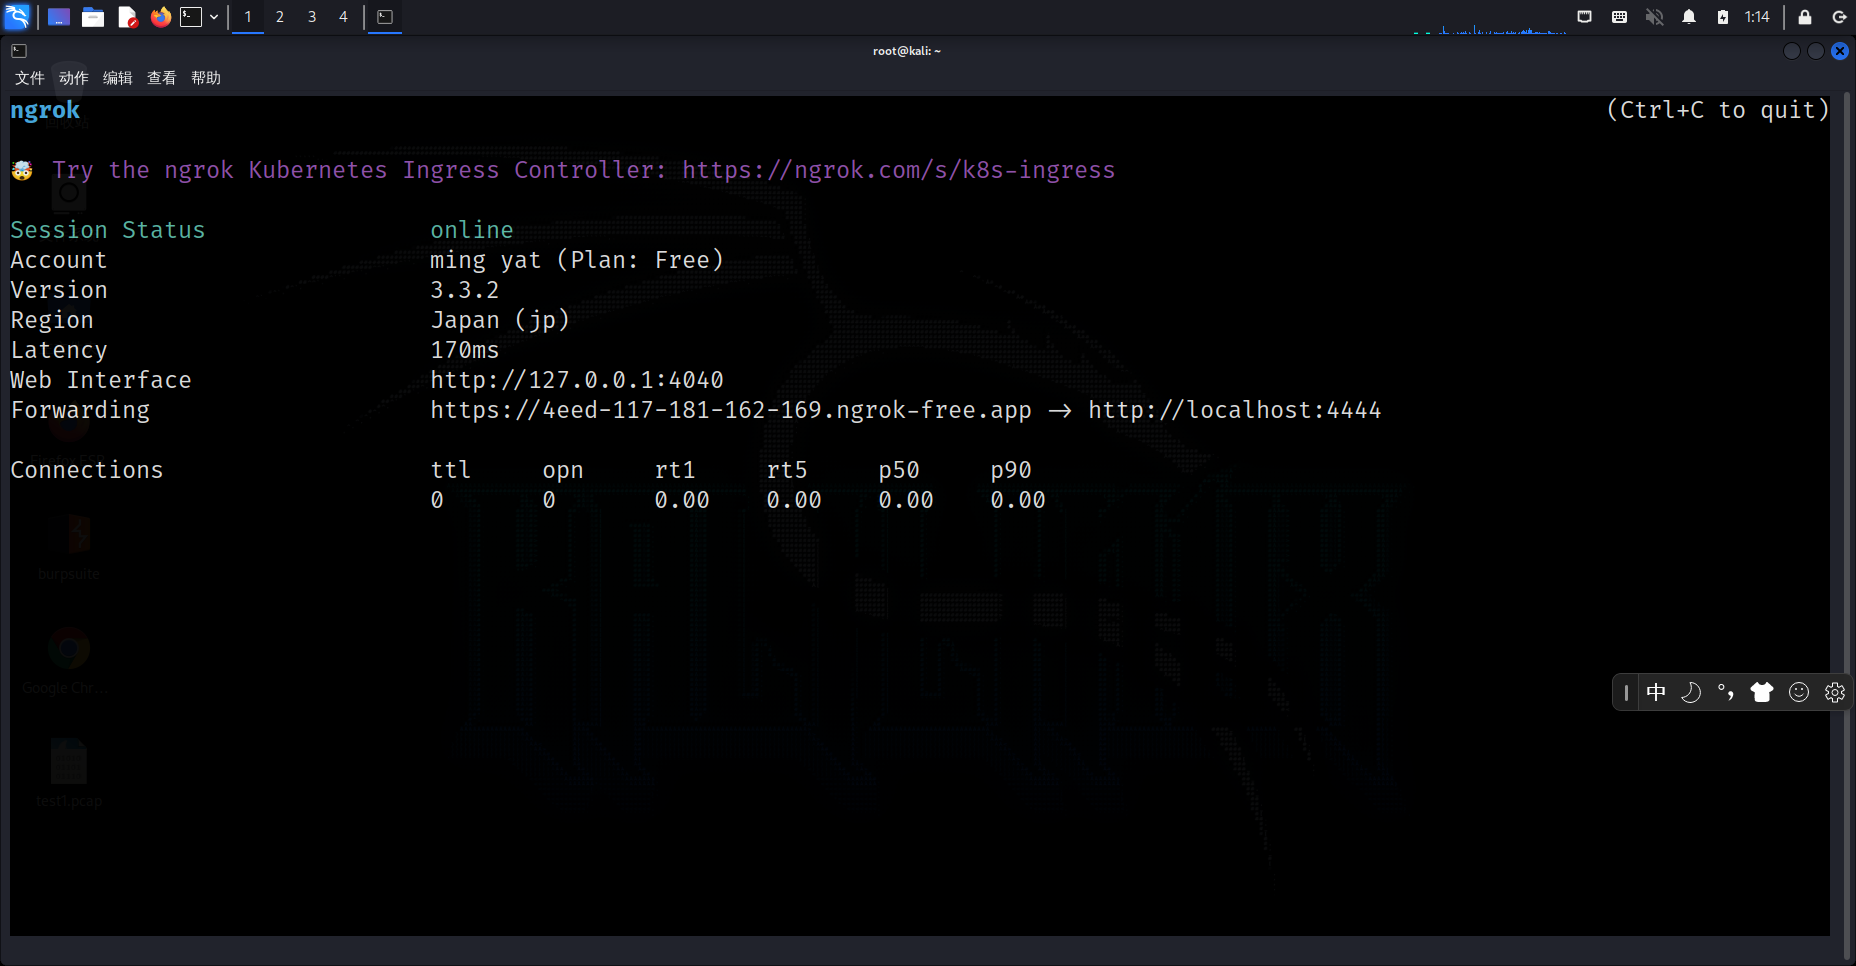The height and width of the screenshot is (966, 1856).
Task: Click the 'opn' connections column header
Action: (x=563, y=470)
